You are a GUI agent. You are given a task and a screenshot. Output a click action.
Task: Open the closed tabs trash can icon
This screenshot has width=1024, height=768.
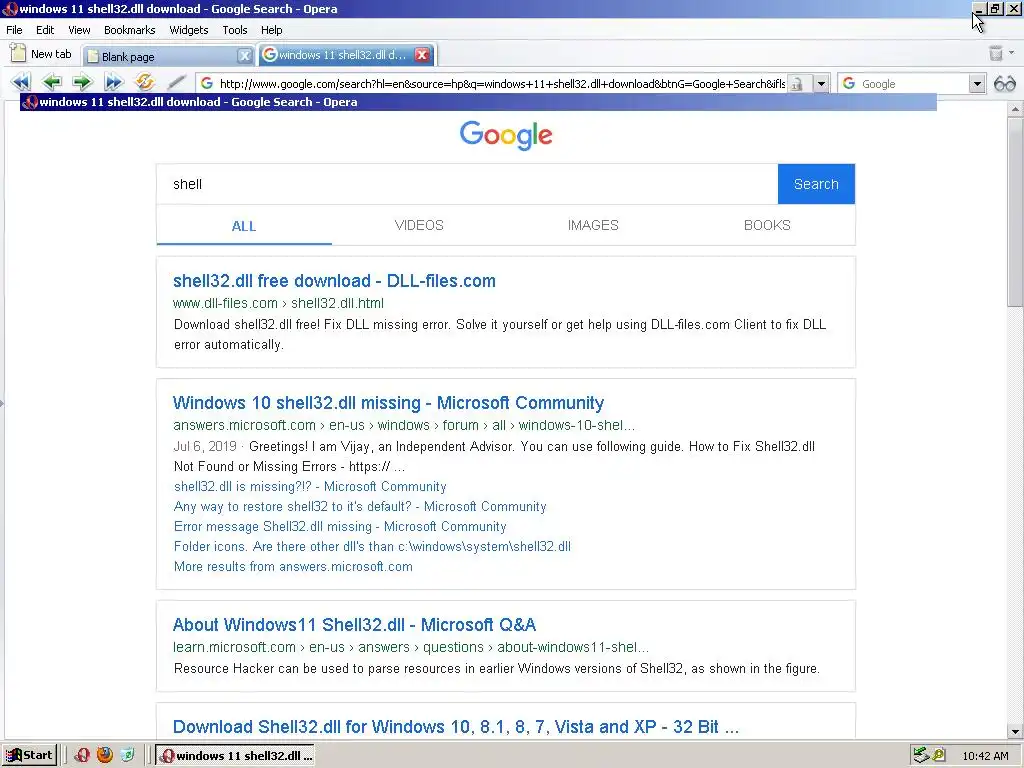(x=995, y=54)
